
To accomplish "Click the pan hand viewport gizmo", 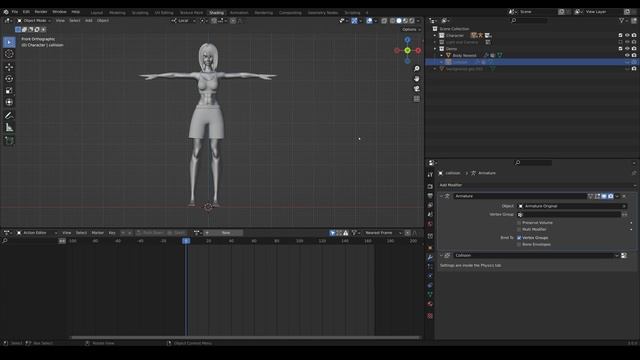I will pos(417,78).
